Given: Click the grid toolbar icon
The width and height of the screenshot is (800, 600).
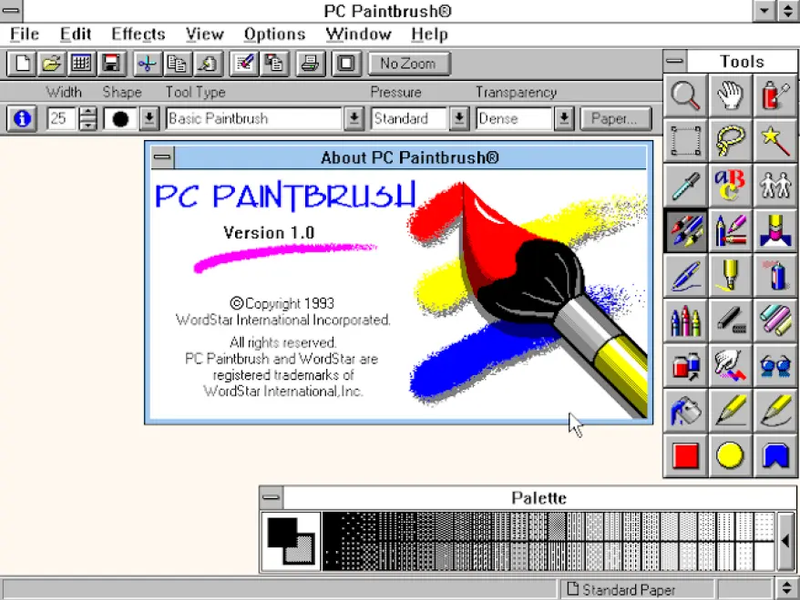Looking at the screenshot, I should tap(82, 64).
